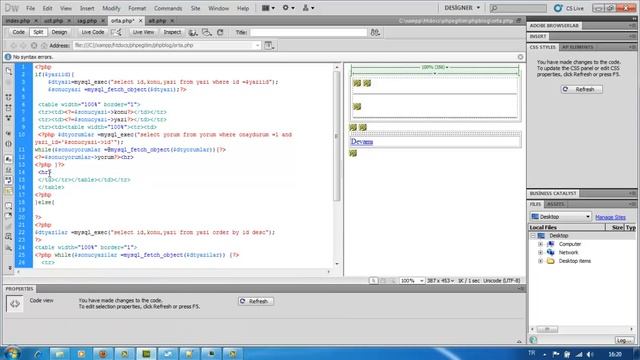Click the Log button in Files panel
This screenshot has height=360, width=640.
click(624, 340)
